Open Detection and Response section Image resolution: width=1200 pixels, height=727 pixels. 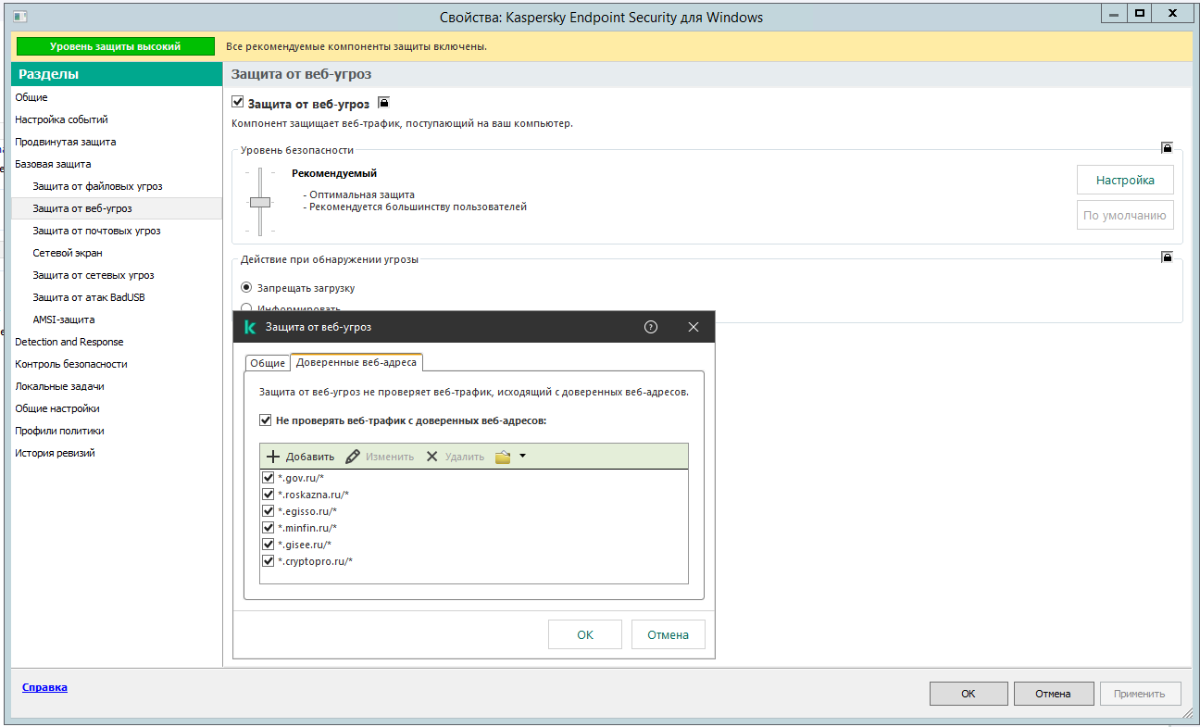click(71, 342)
